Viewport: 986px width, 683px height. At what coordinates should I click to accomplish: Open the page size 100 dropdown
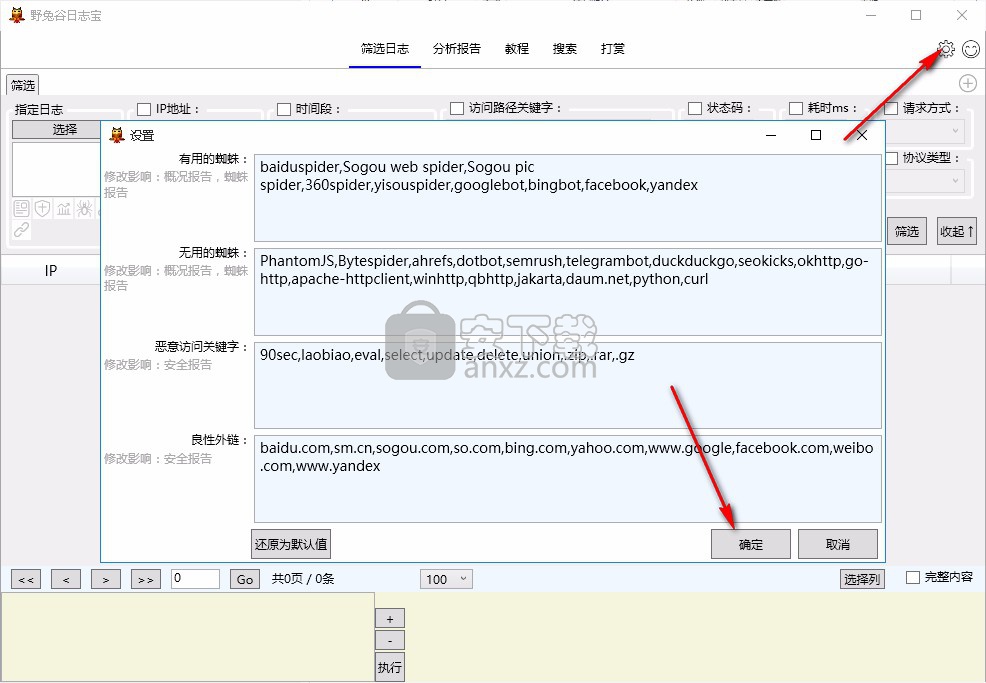(x=446, y=579)
